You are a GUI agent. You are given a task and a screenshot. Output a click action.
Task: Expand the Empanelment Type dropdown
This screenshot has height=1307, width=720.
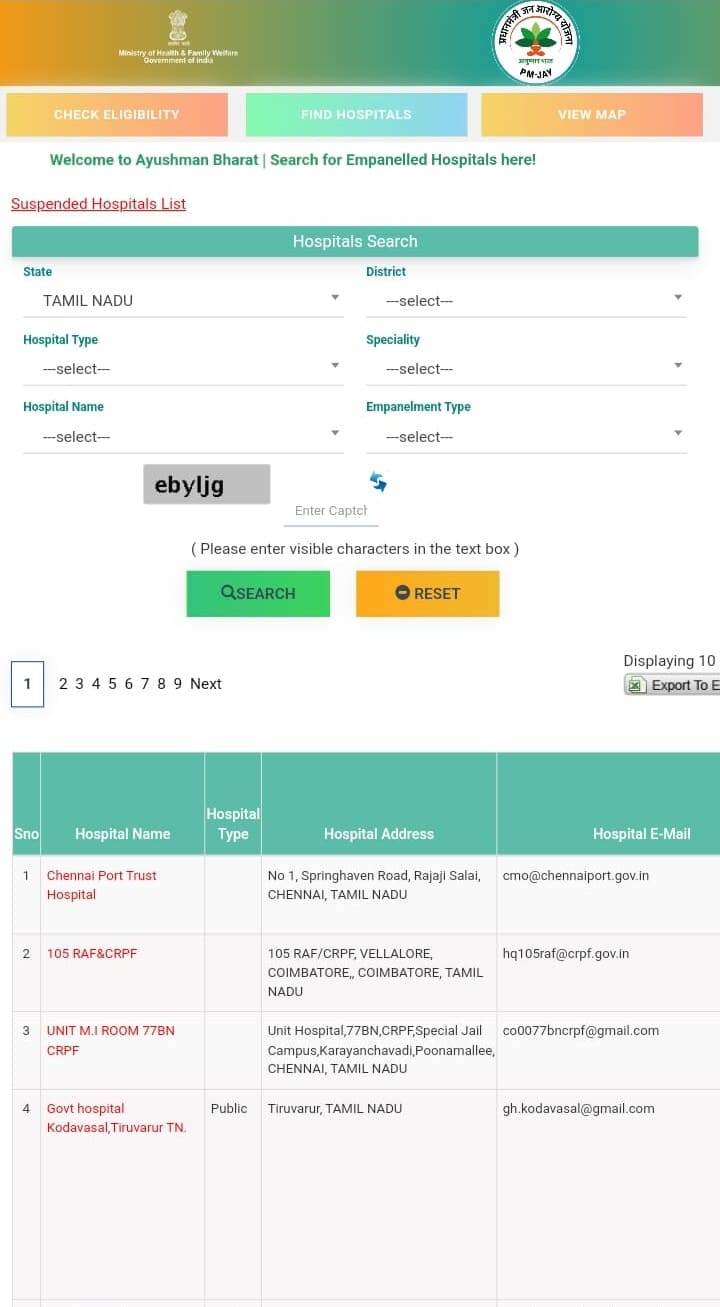526,436
